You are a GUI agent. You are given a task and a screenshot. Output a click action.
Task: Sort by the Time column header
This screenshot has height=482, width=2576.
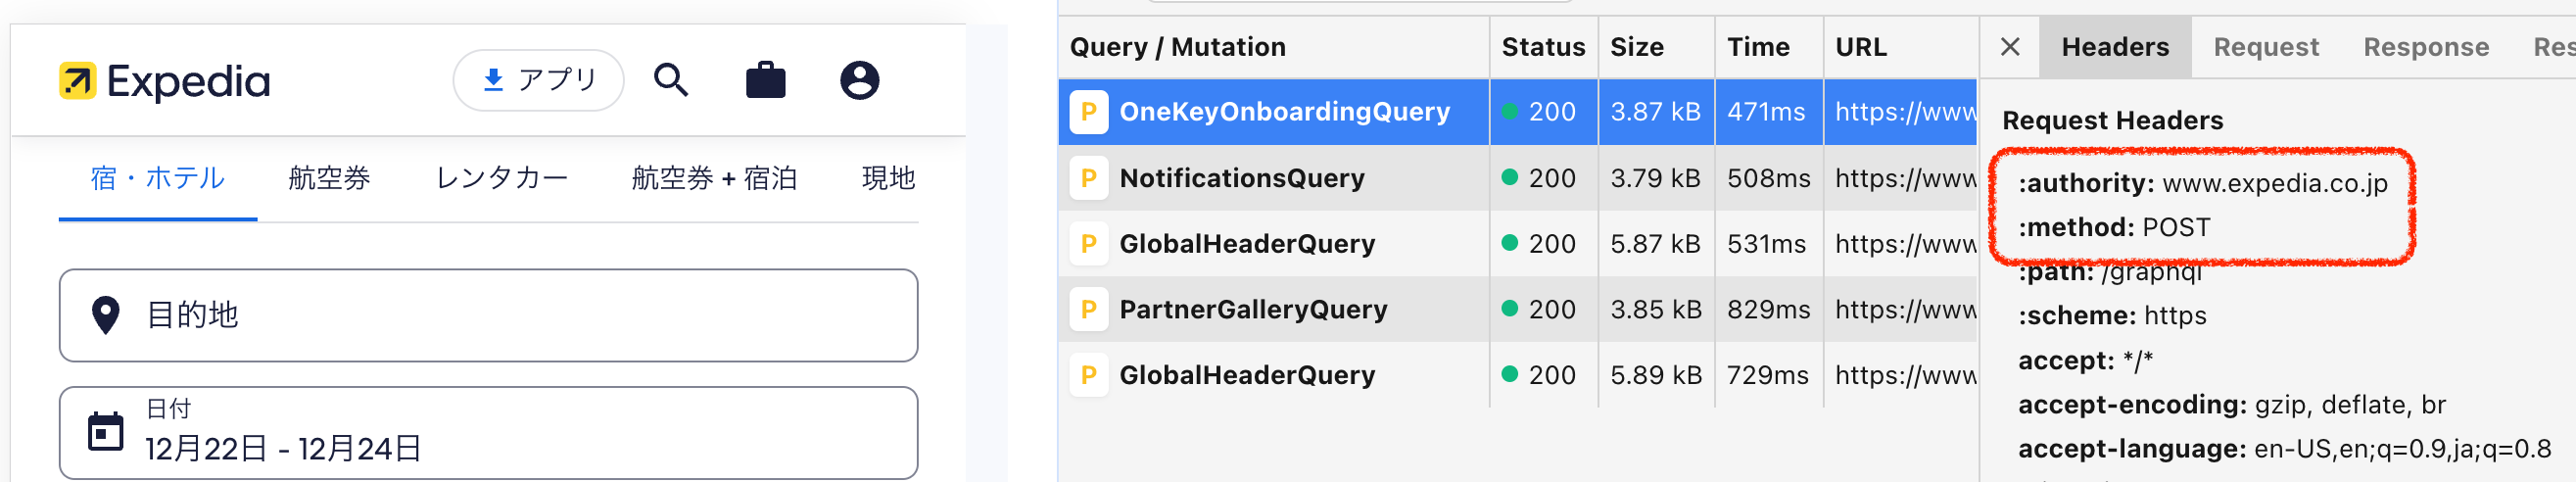click(1758, 47)
